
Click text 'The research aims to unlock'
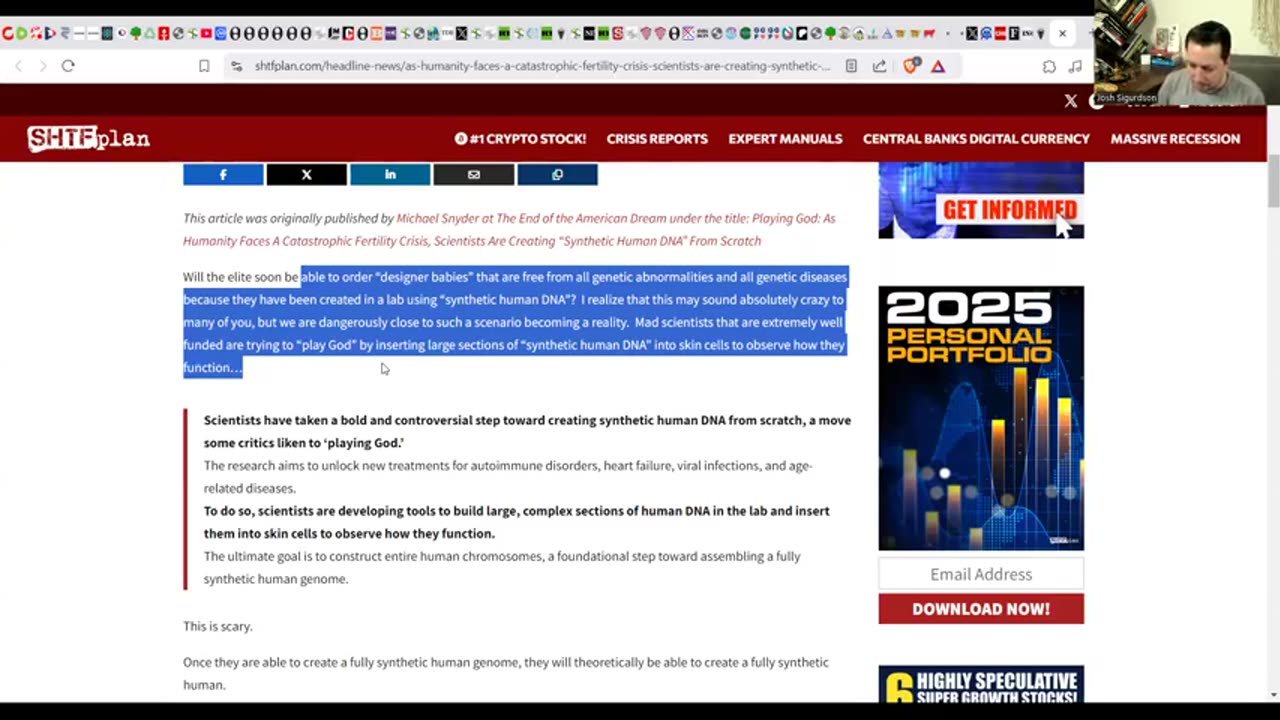(286, 466)
